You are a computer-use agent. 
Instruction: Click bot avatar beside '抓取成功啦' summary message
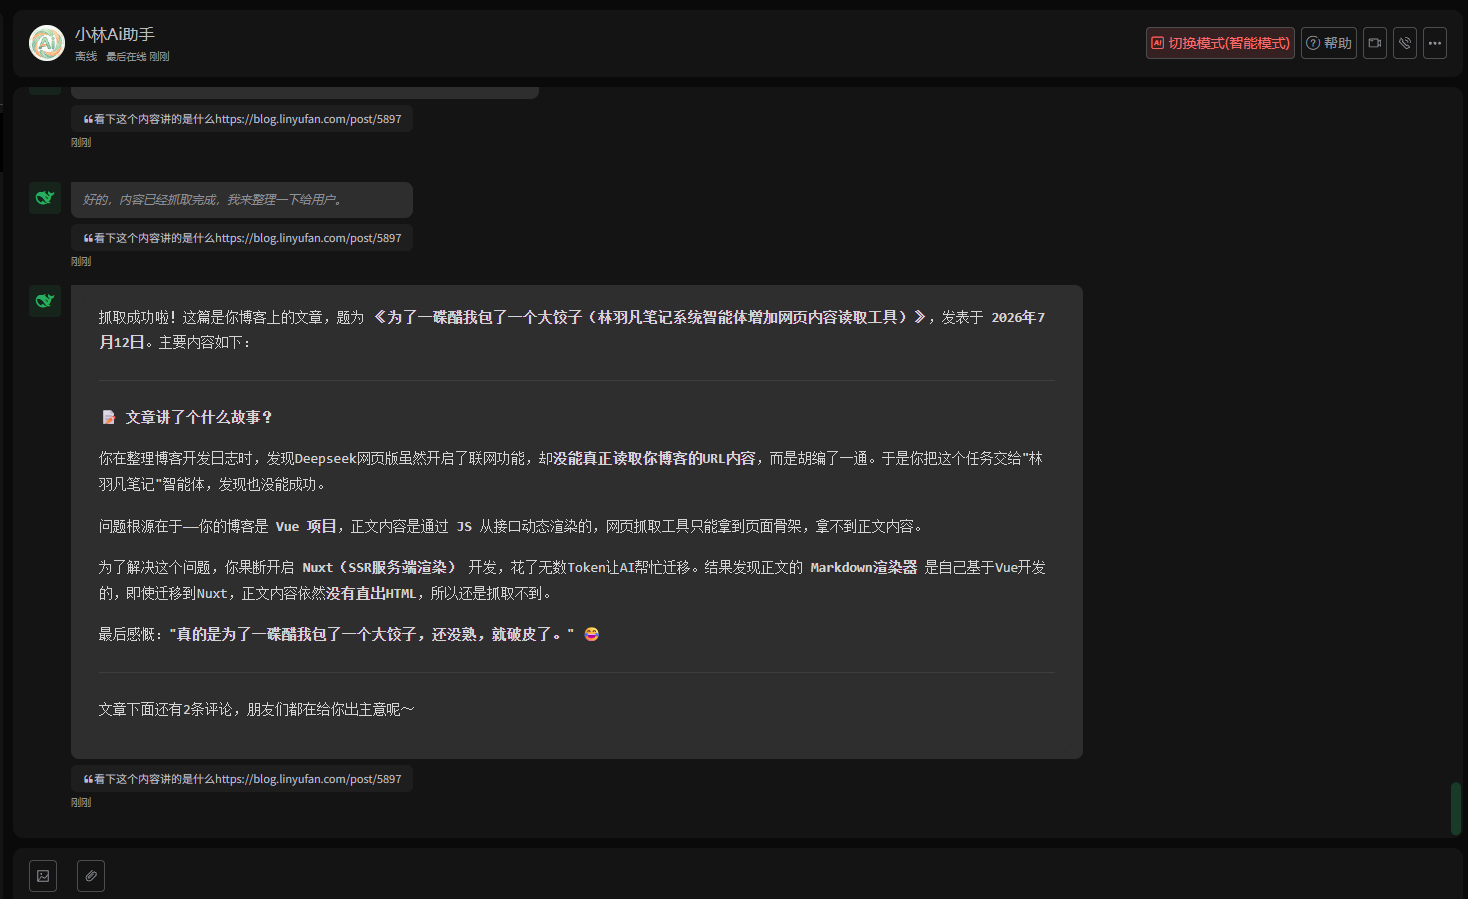(x=45, y=301)
